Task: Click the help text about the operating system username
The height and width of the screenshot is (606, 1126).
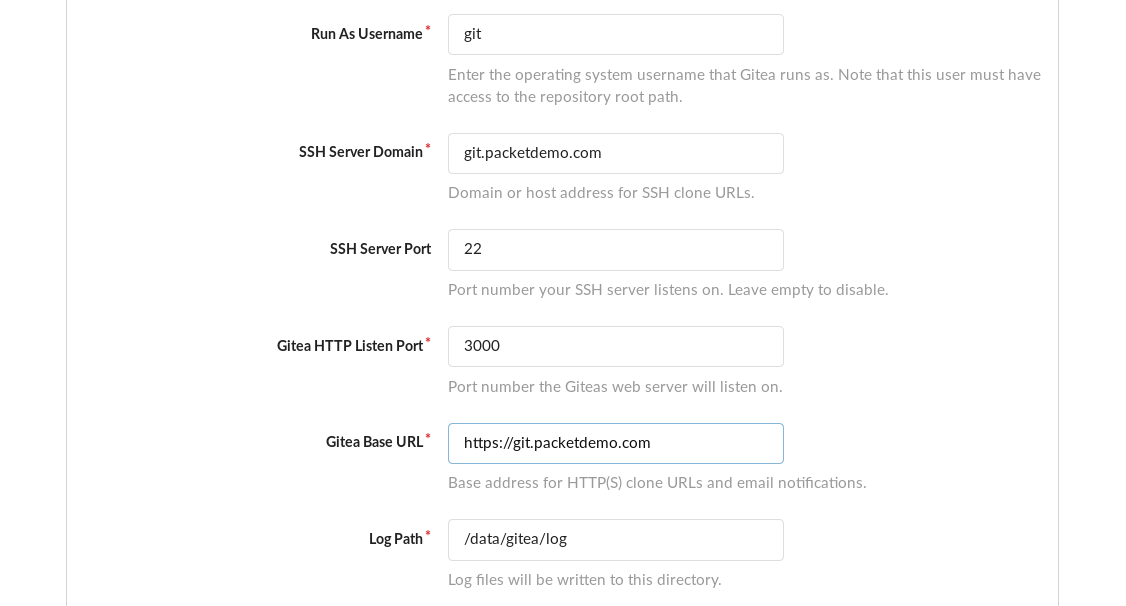Action: pos(744,85)
